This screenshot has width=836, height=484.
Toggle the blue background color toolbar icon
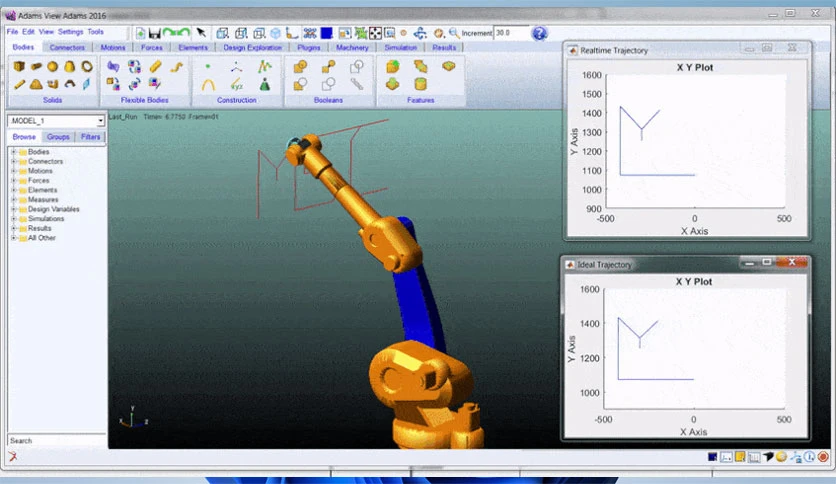[326, 33]
